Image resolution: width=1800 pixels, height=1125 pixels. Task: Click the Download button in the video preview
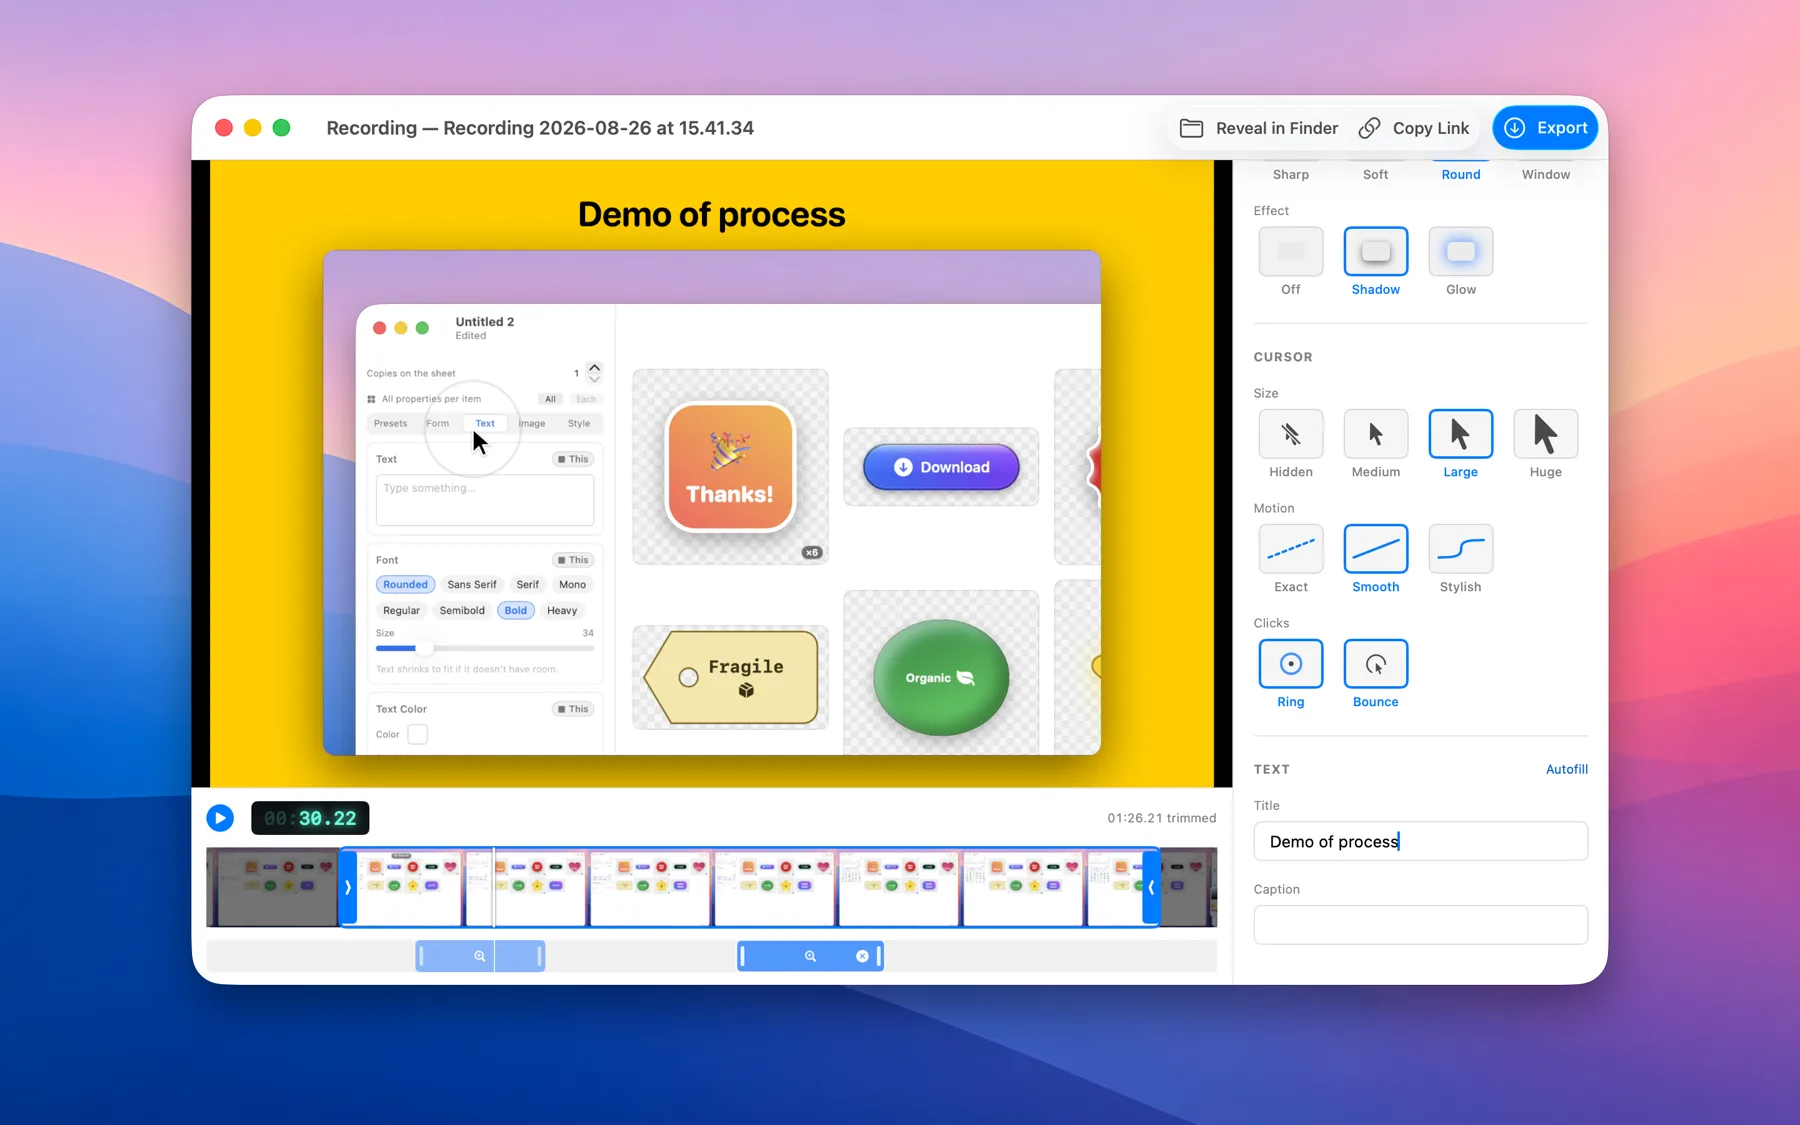point(941,467)
